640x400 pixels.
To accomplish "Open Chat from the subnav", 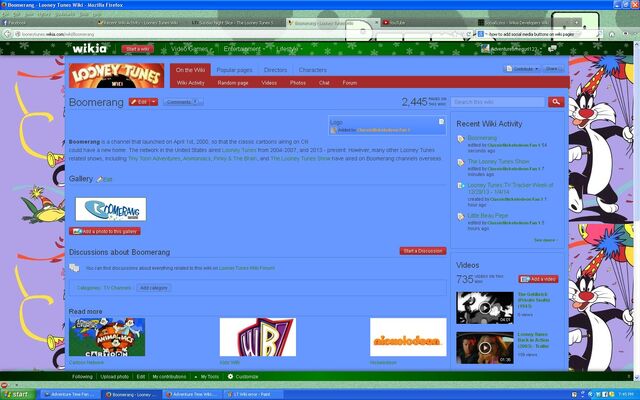I will coord(324,83).
